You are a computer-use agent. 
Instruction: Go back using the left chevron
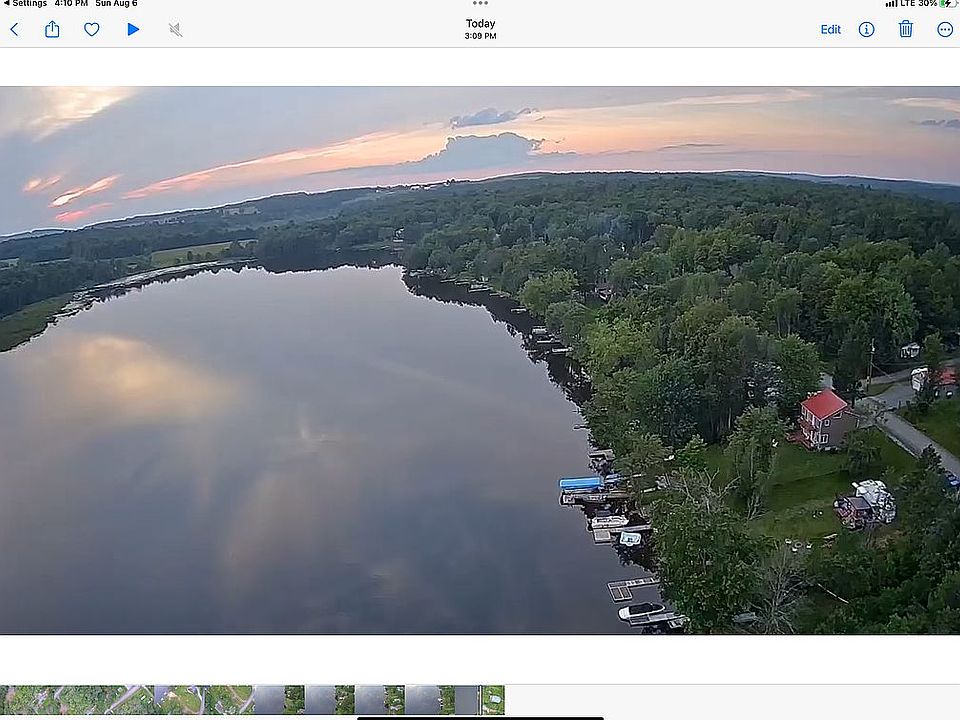pos(14,30)
